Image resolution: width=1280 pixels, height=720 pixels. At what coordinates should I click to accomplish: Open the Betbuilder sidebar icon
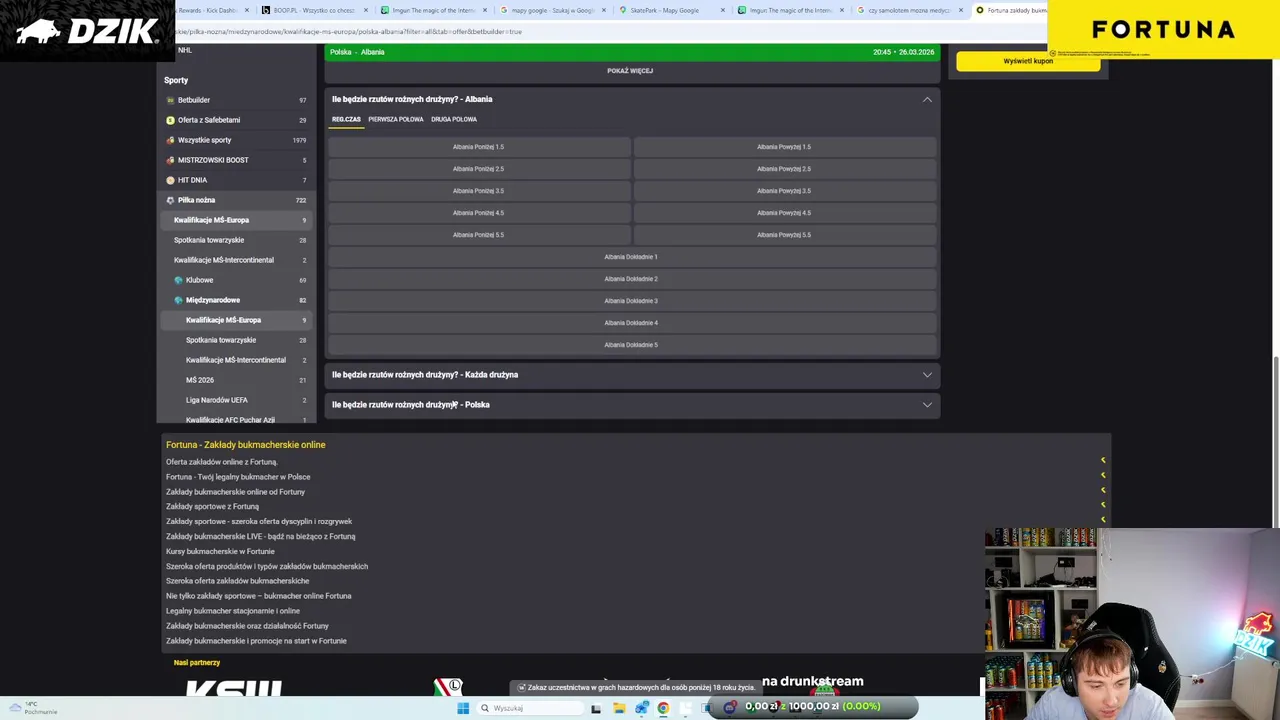tap(170, 100)
